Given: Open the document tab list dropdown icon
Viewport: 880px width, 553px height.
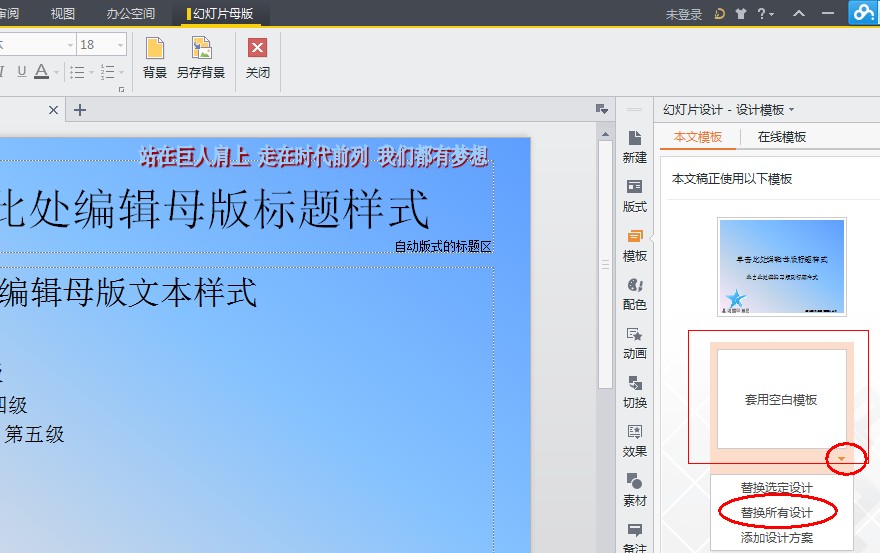Looking at the screenshot, I should 602,109.
